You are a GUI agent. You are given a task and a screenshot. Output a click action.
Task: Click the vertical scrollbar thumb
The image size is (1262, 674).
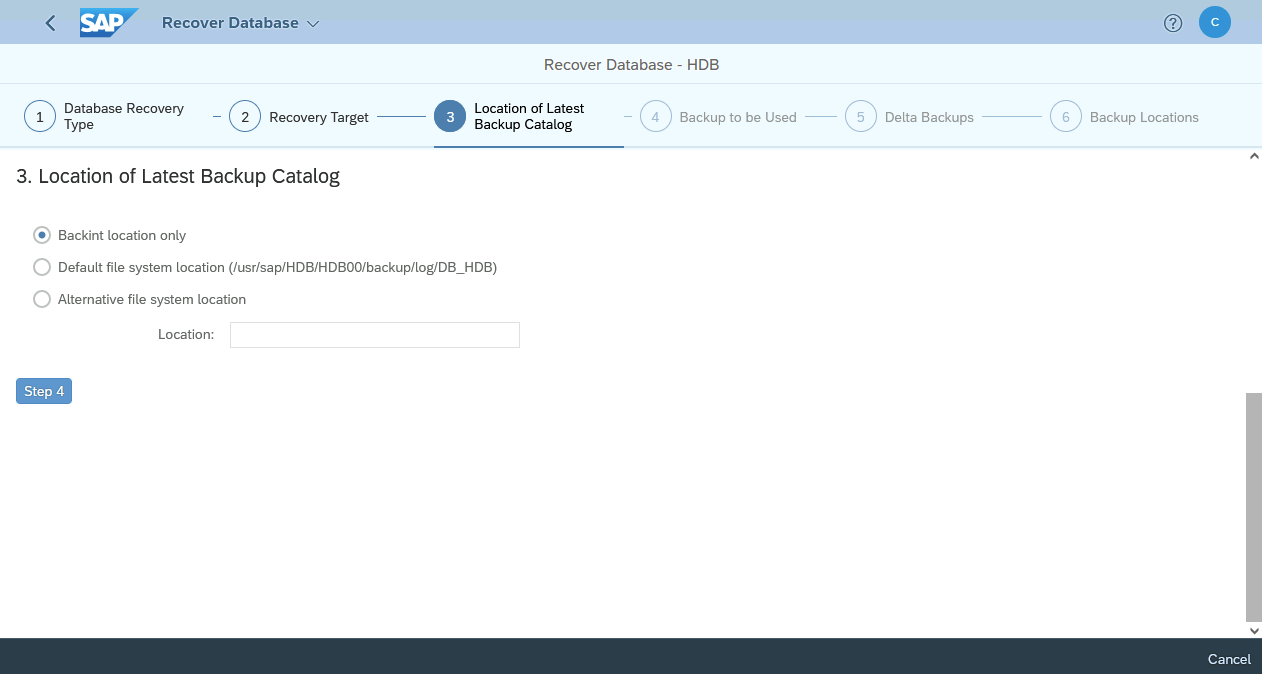(1253, 506)
